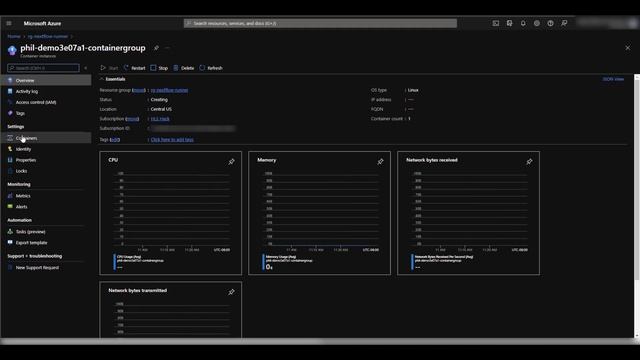Open the CPU usage chart

(x=171, y=213)
